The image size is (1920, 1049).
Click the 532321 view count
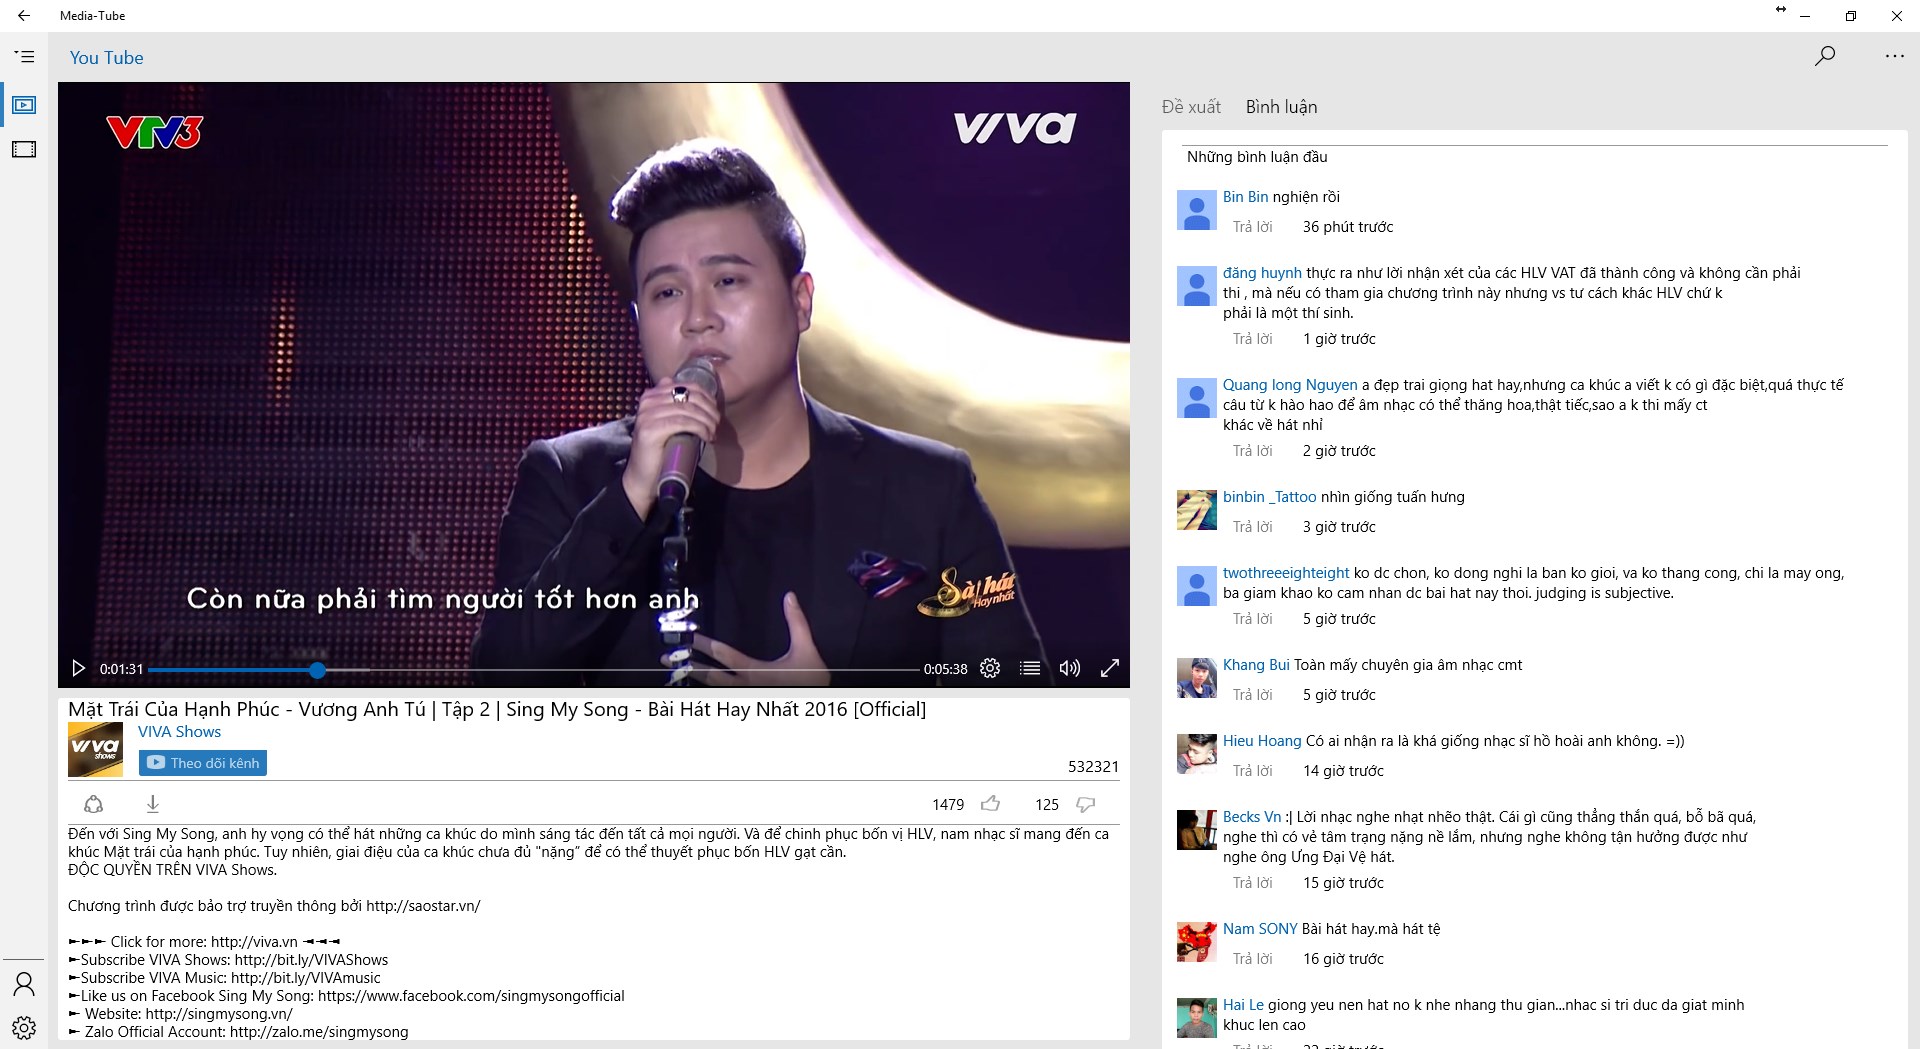click(x=1093, y=767)
